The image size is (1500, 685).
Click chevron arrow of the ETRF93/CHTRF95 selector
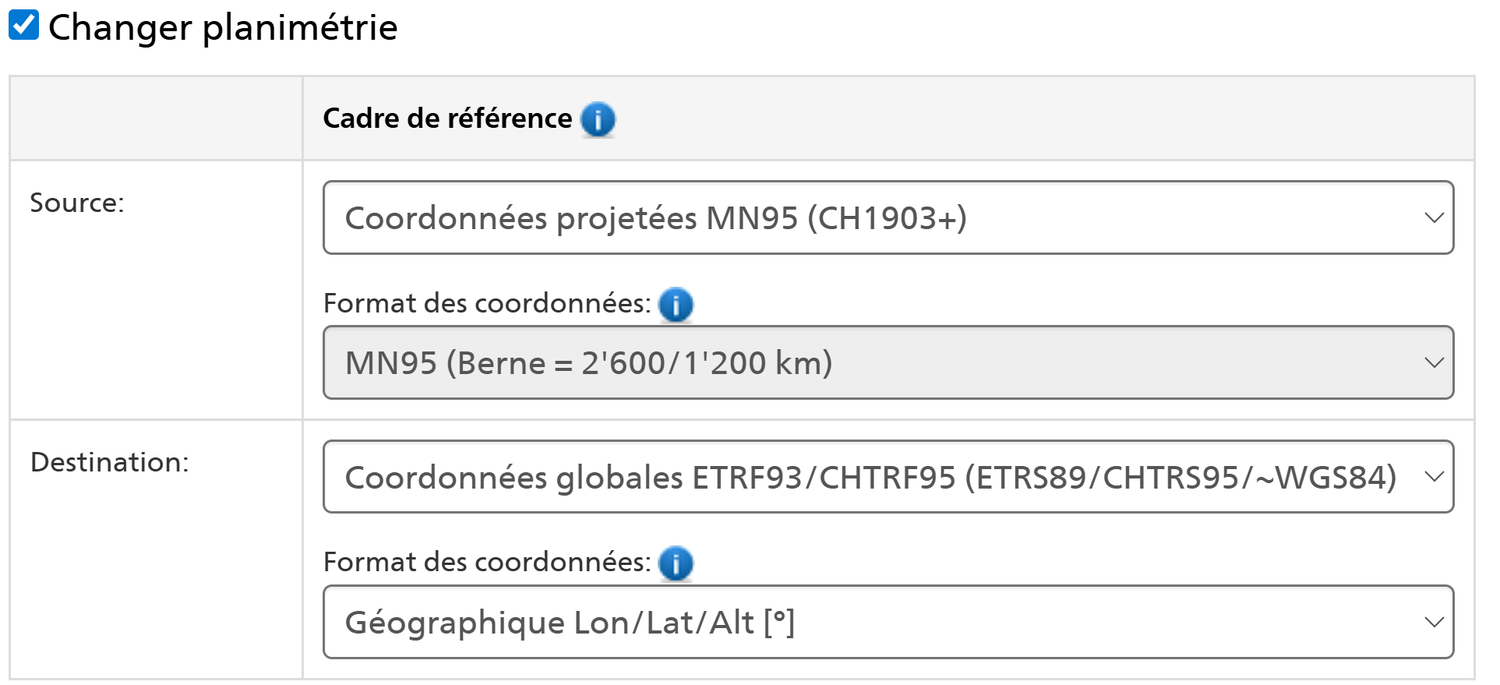1434,477
